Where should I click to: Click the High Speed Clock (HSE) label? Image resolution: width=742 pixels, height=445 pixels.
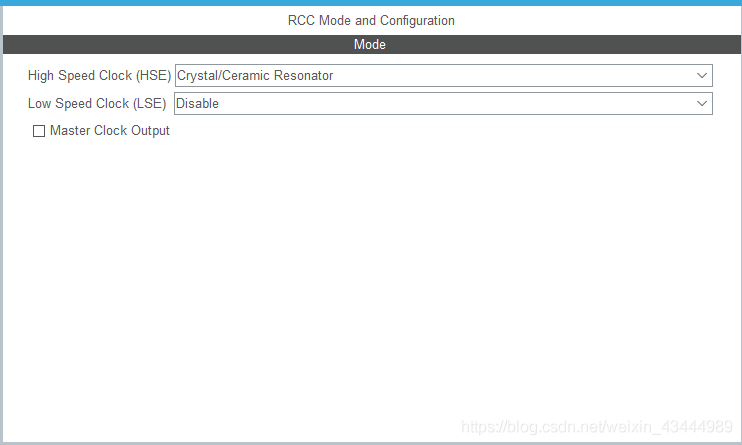pyautogui.click(x=99, y=76)
